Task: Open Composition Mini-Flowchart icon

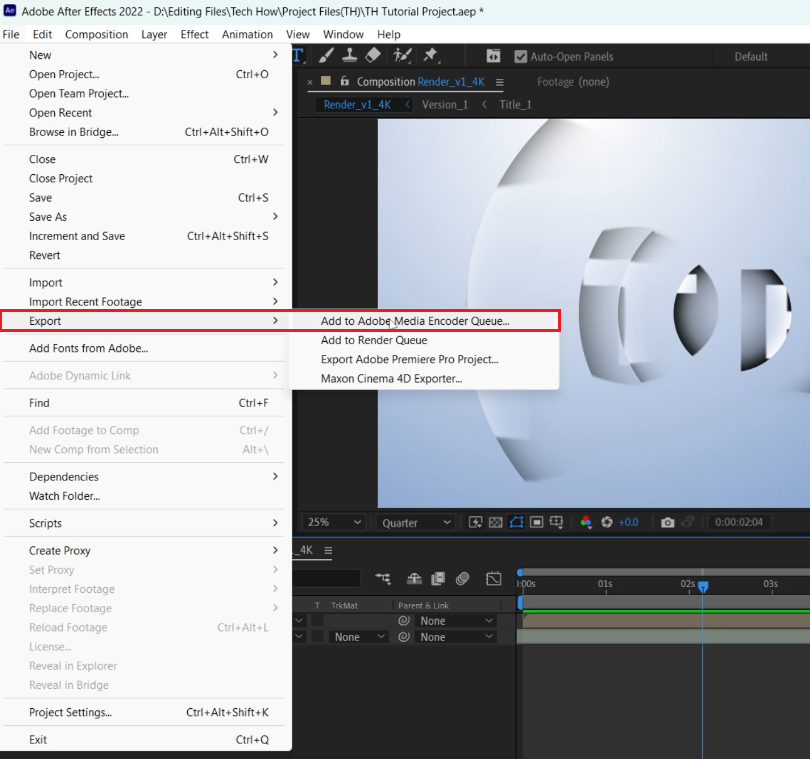Action: point(383,579)
